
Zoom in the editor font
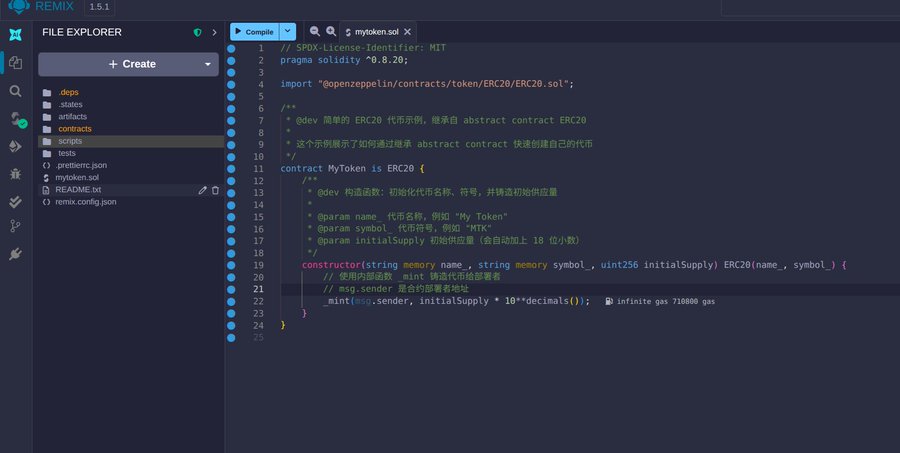331,32
